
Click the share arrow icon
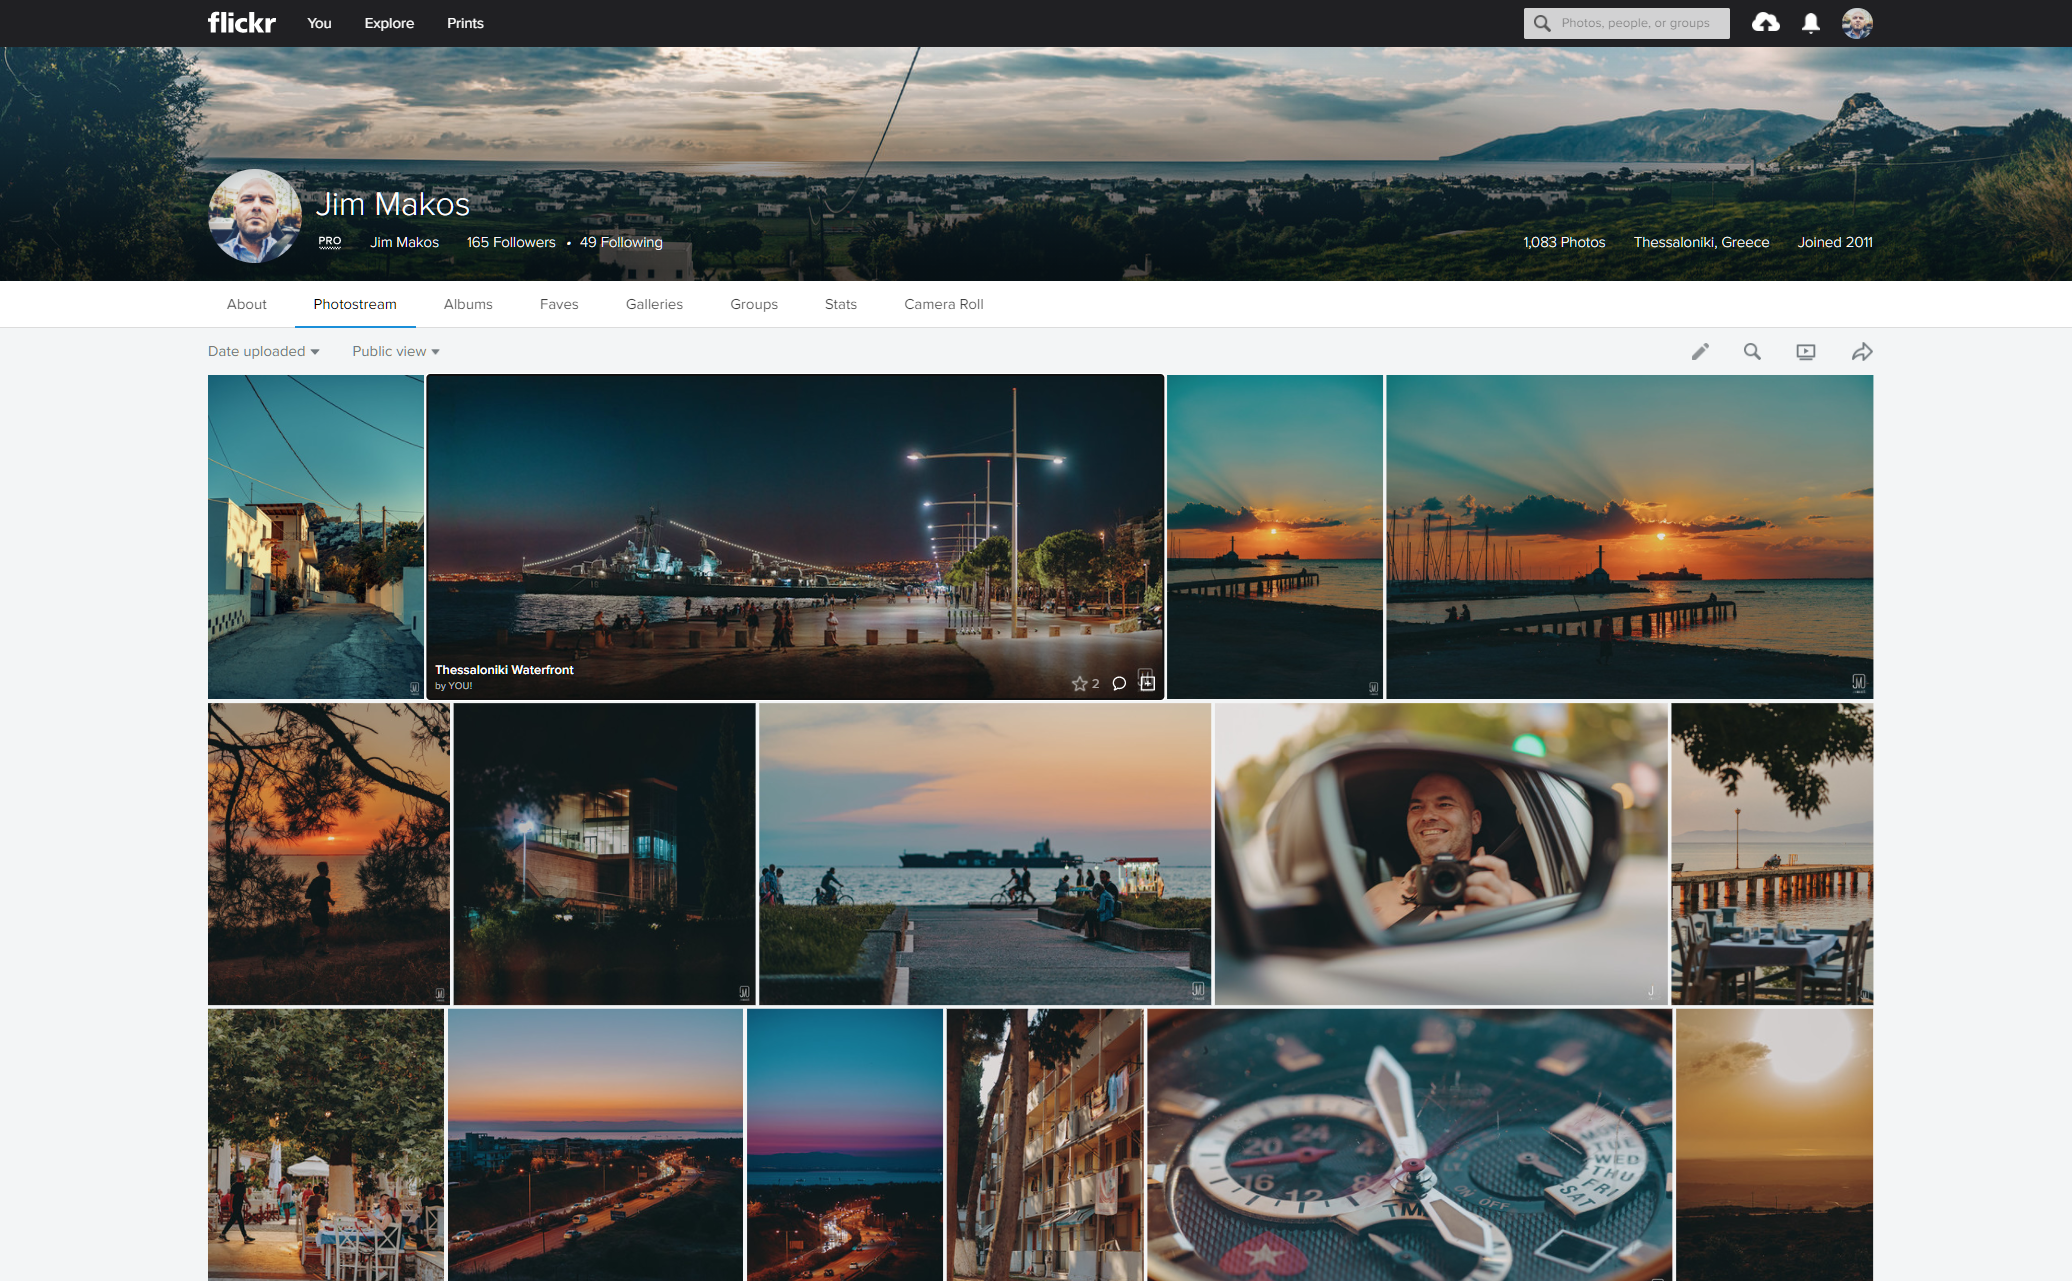point(1861,352)
